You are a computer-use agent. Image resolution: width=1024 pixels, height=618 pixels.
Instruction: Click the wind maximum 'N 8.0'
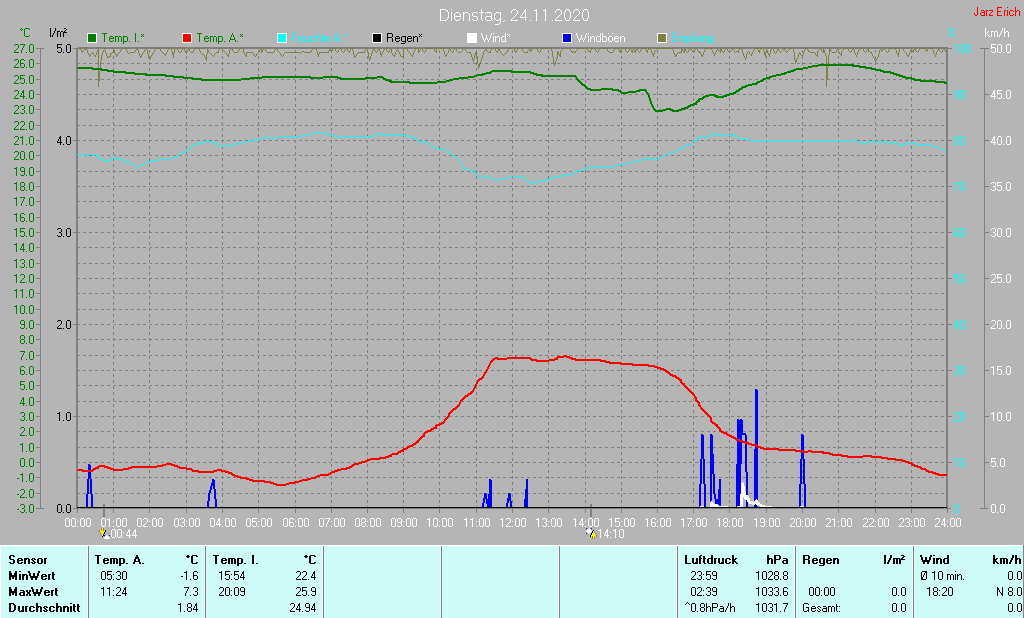pos(1008,592)
